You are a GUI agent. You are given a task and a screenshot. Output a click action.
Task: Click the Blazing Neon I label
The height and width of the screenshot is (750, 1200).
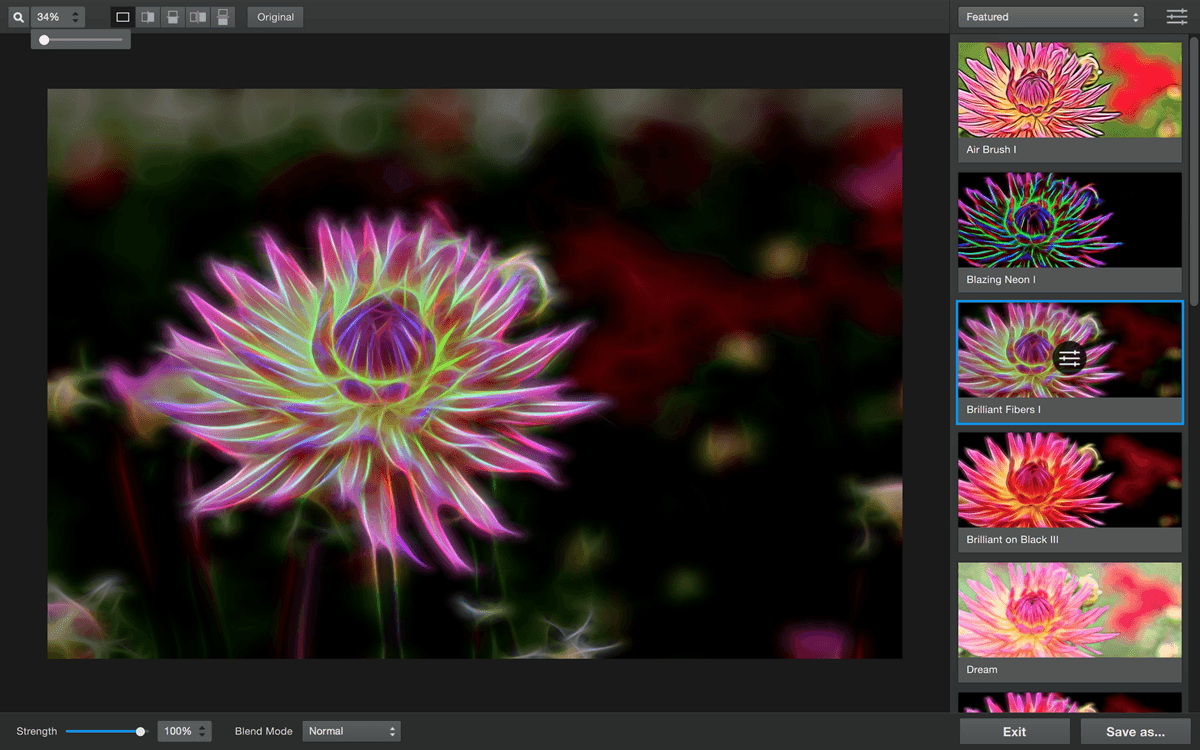[1001, 280]
